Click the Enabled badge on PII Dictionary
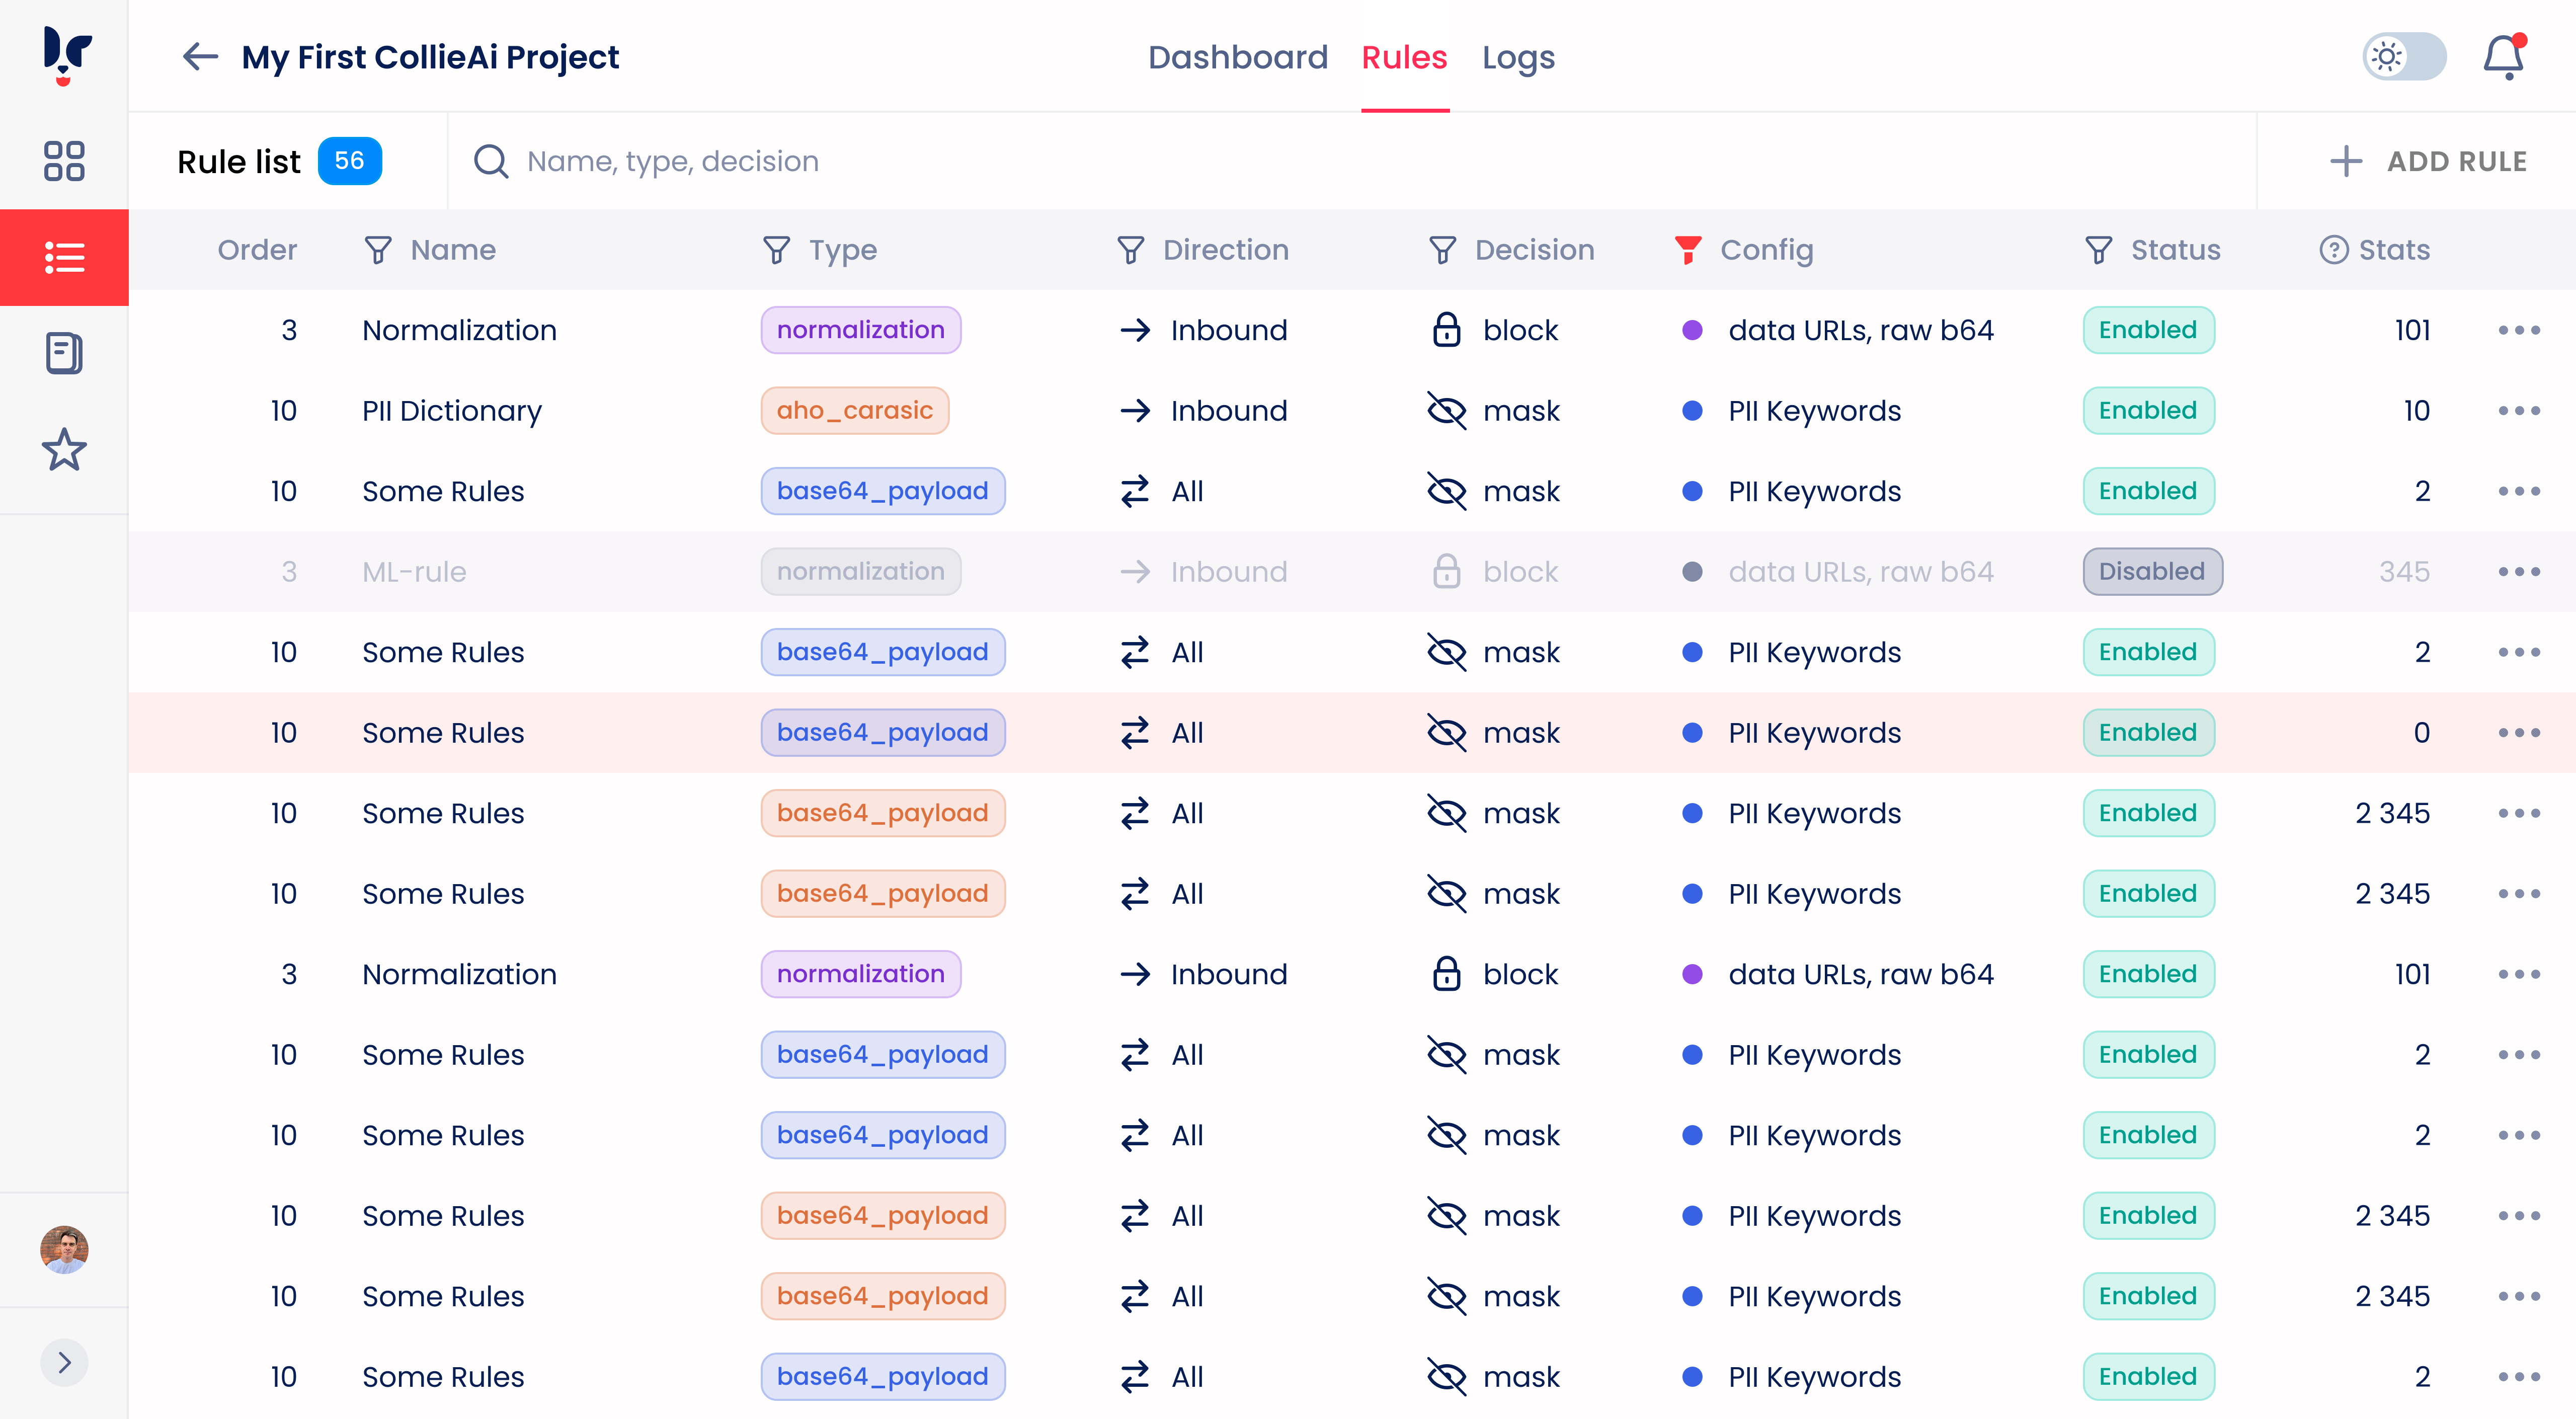Image resolution: width=2576 pixels, height=1419 pixels. coord(2148,410)
